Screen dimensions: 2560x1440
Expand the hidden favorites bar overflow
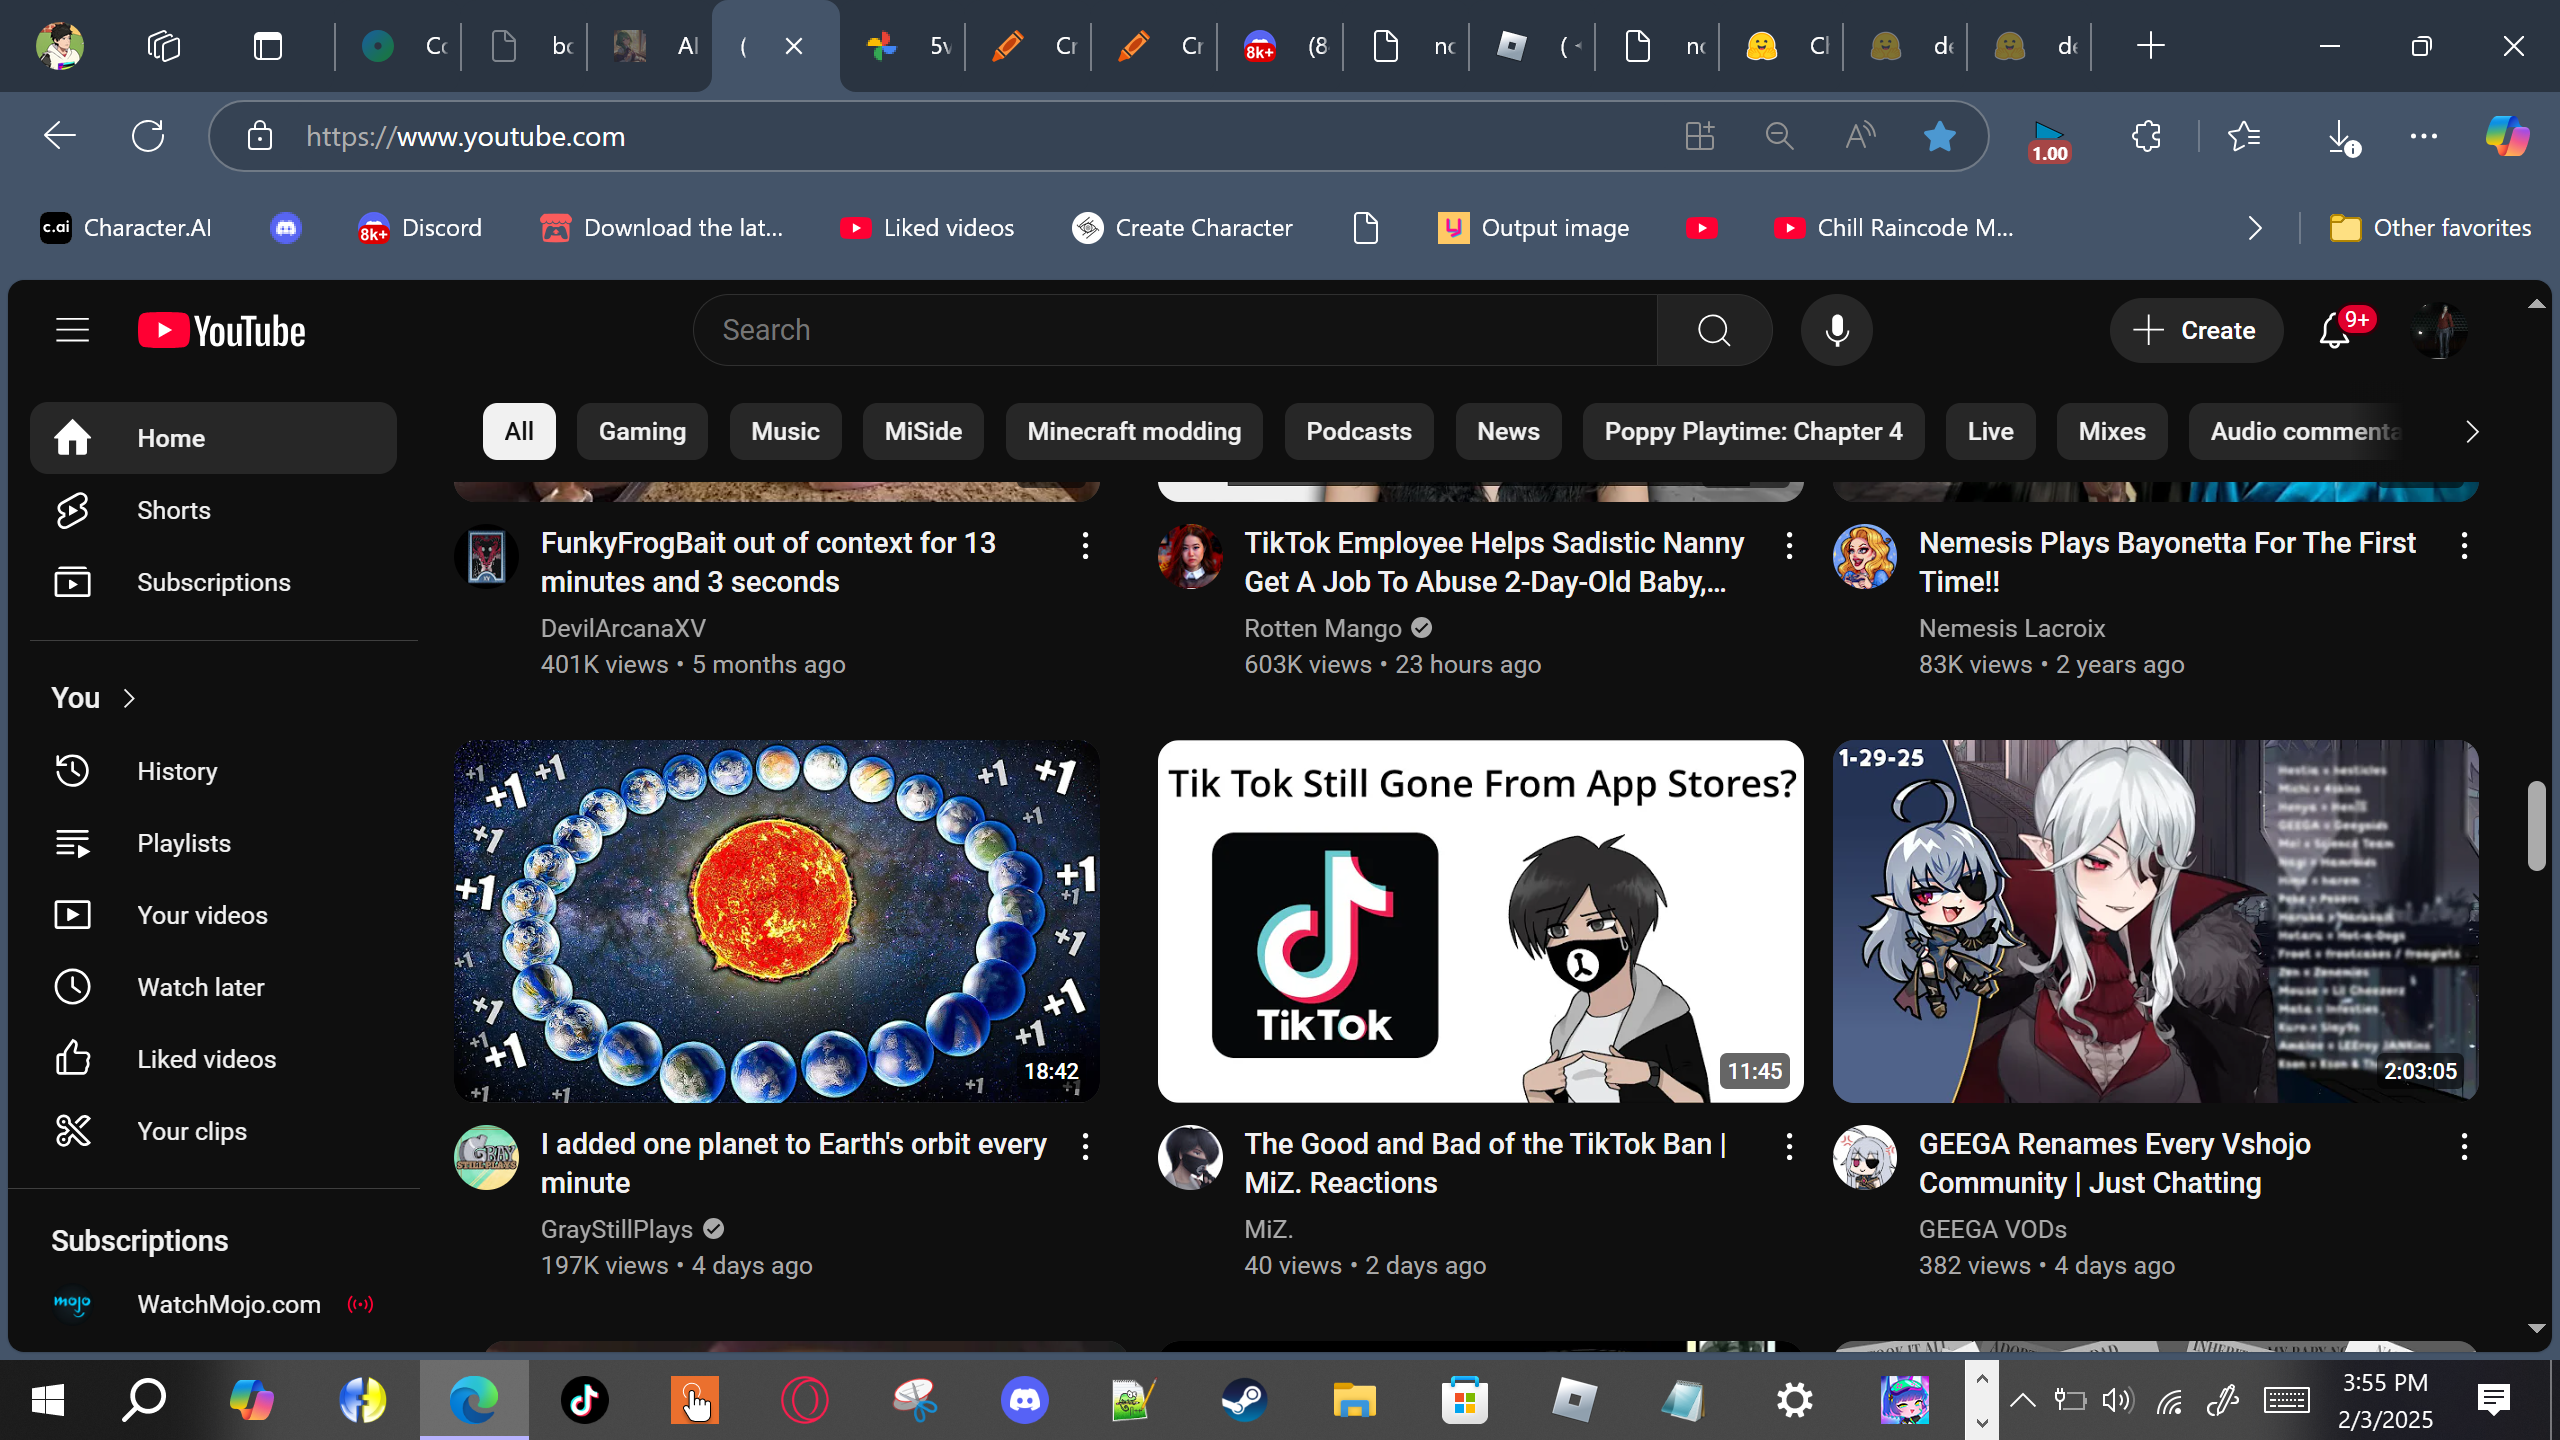click(x=2255, y=228)
